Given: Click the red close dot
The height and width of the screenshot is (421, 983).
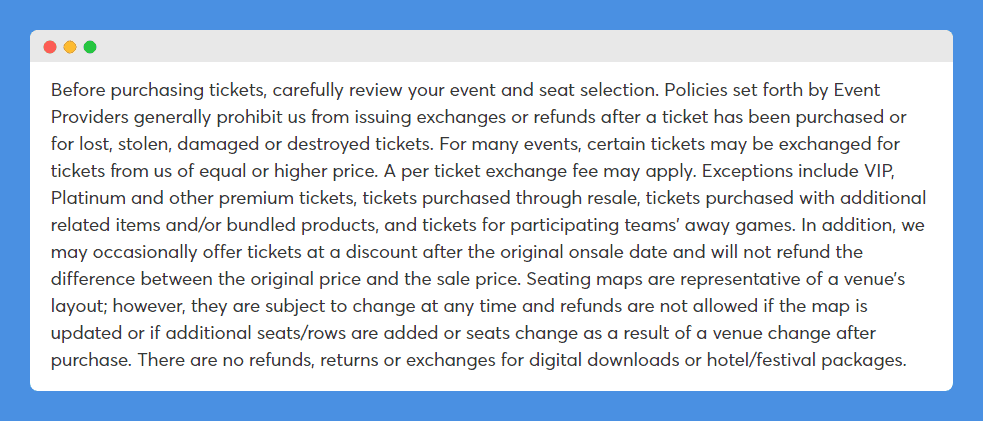Looking at the screenshot, I should [x=50, y=47].
